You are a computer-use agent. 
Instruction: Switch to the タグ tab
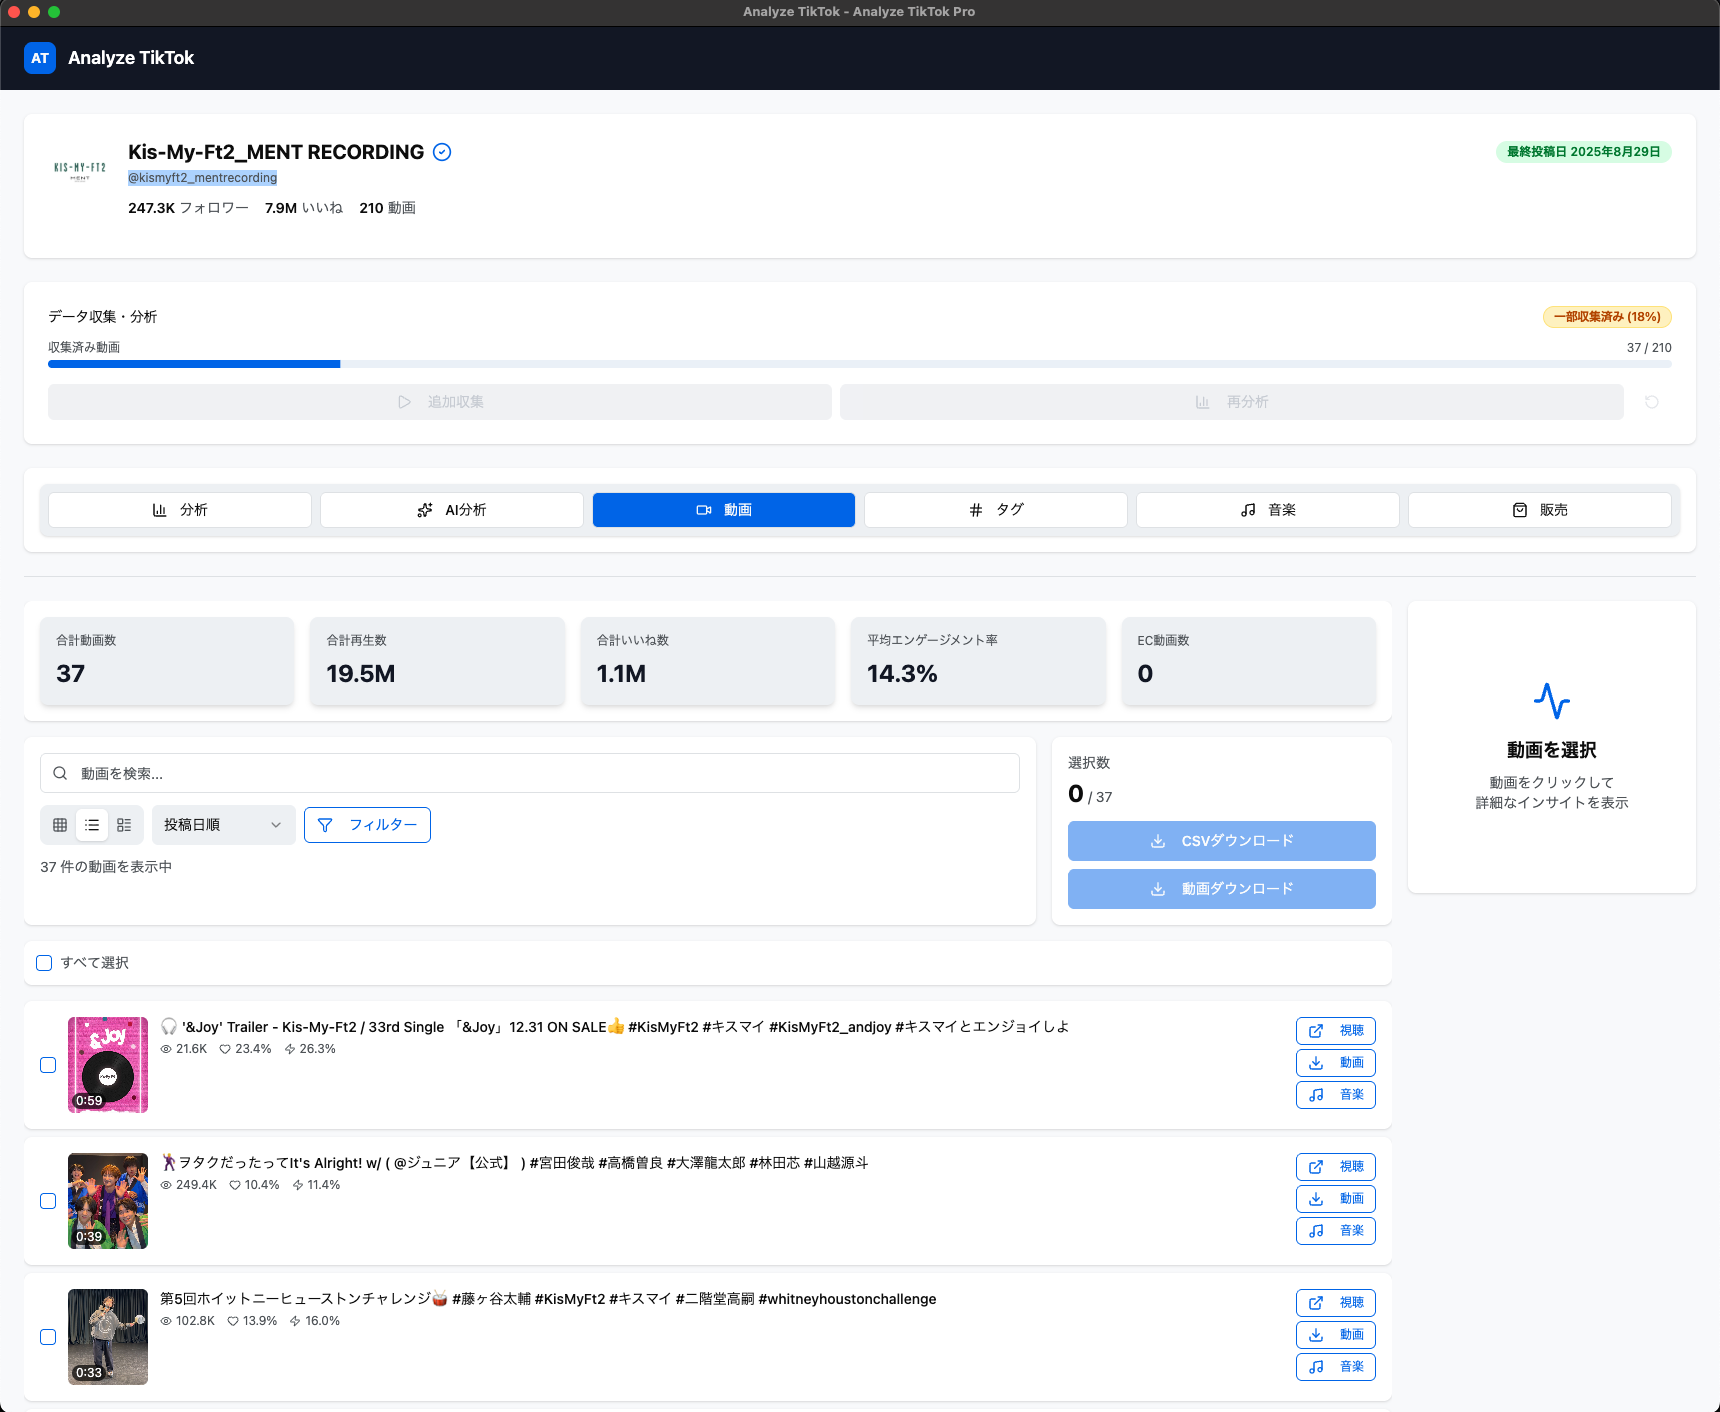pos(995,509)
